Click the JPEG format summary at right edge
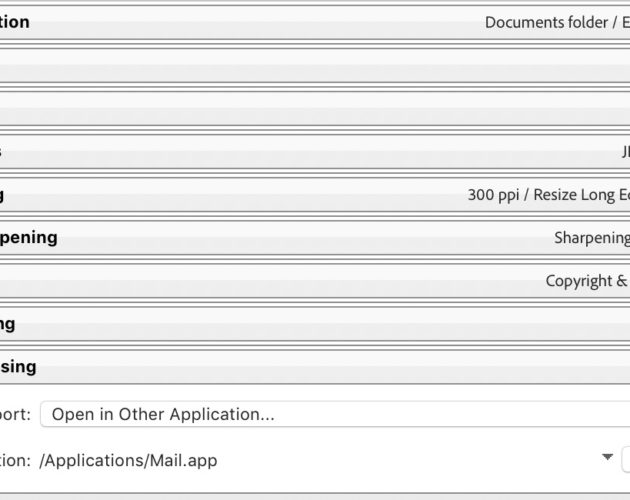The image size is (630, 500). [x=626, y=152]
